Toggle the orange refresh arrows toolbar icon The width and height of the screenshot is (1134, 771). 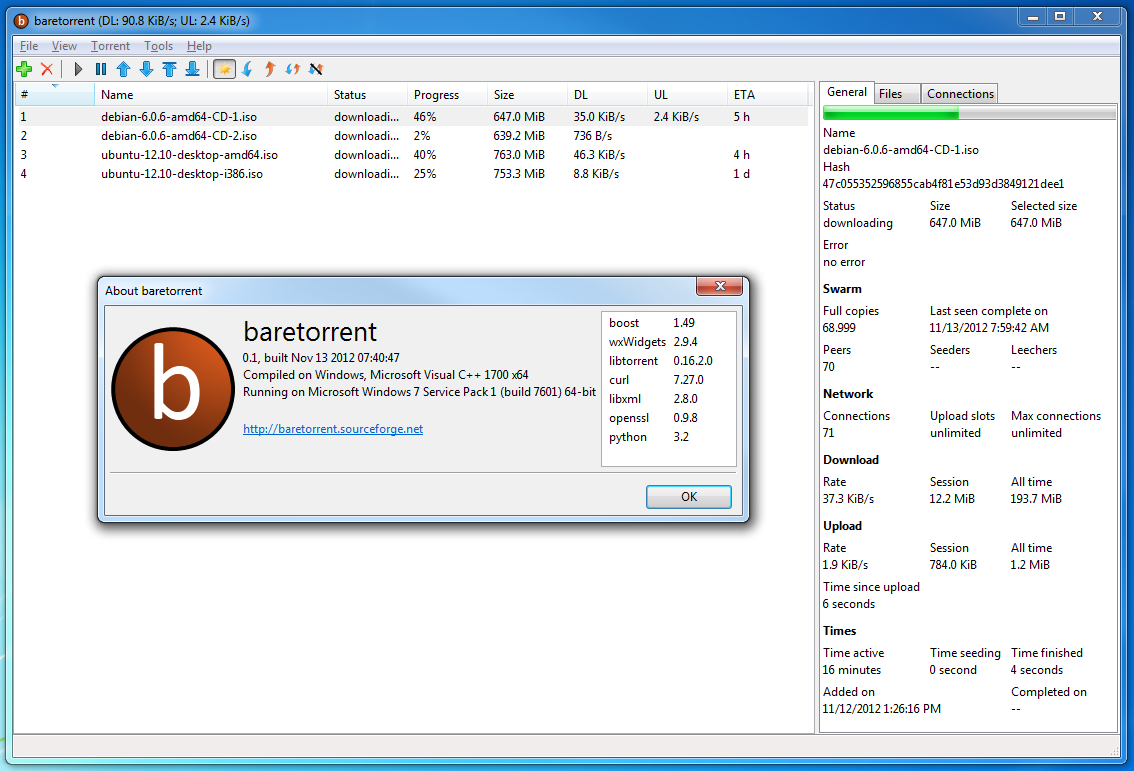click(x=291, y=69)
